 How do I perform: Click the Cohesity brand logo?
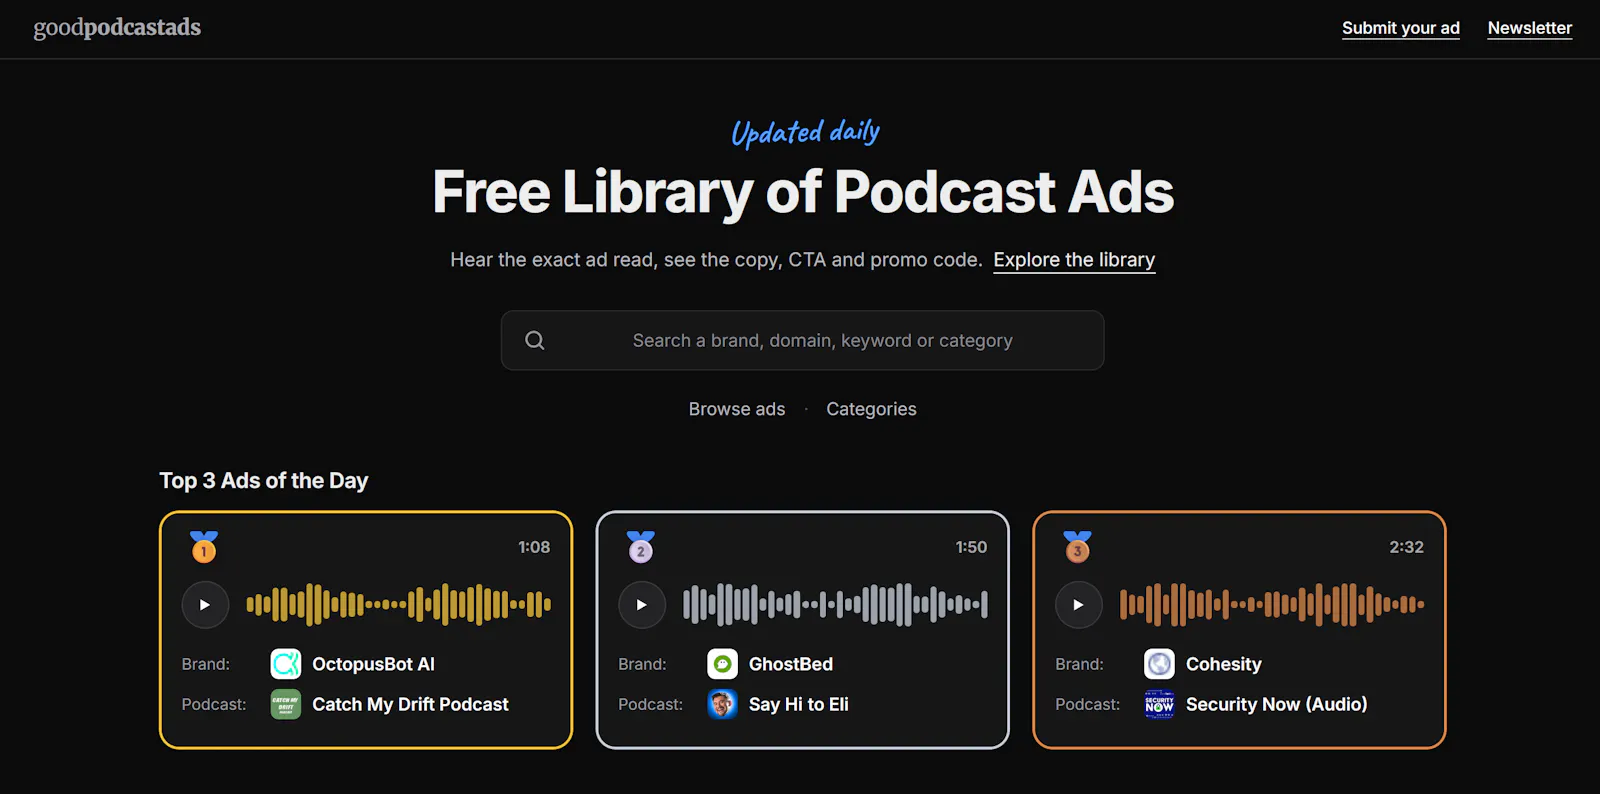[1160, 664]
